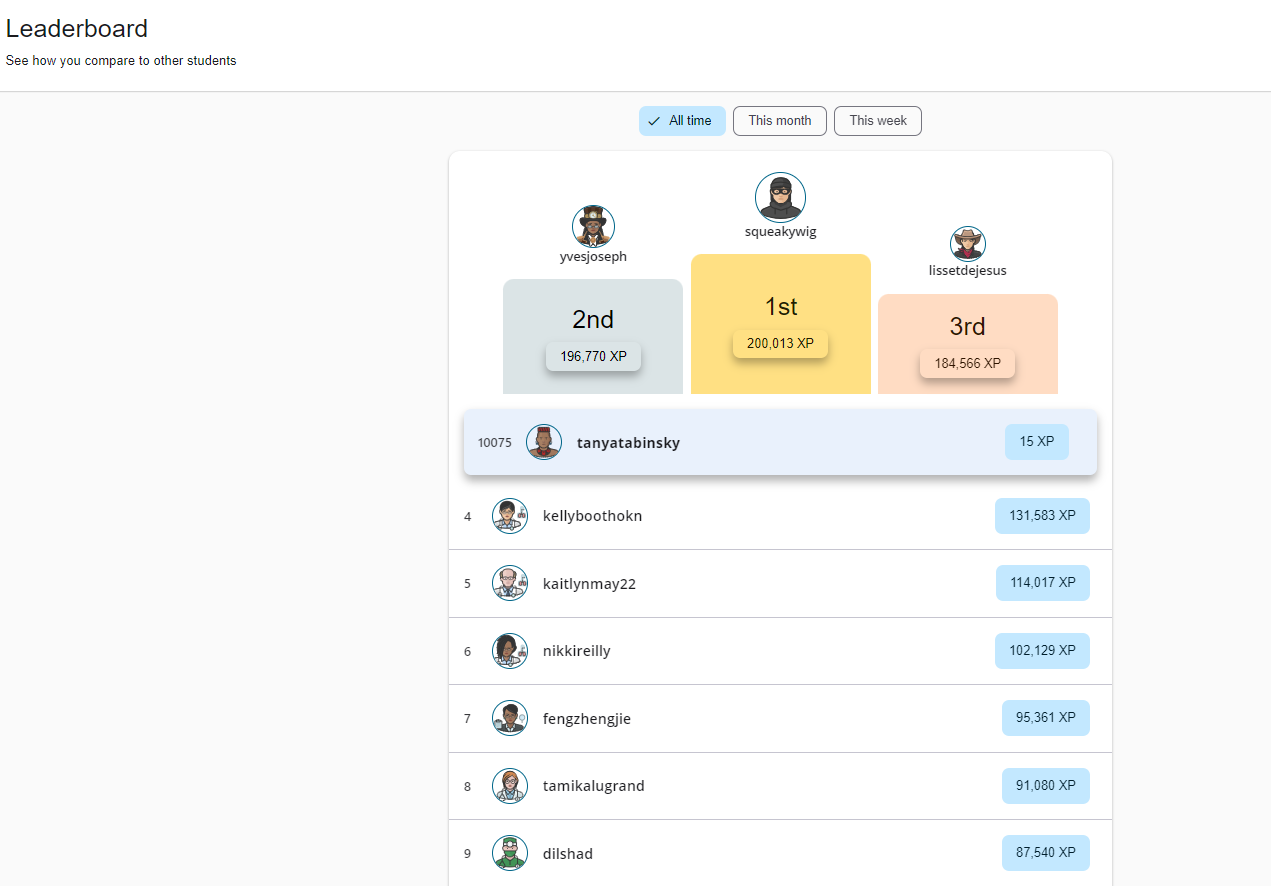Screen dimensions: 1271x886
Task: Open kellyboothokn's username link
Action: coord(592,516)
